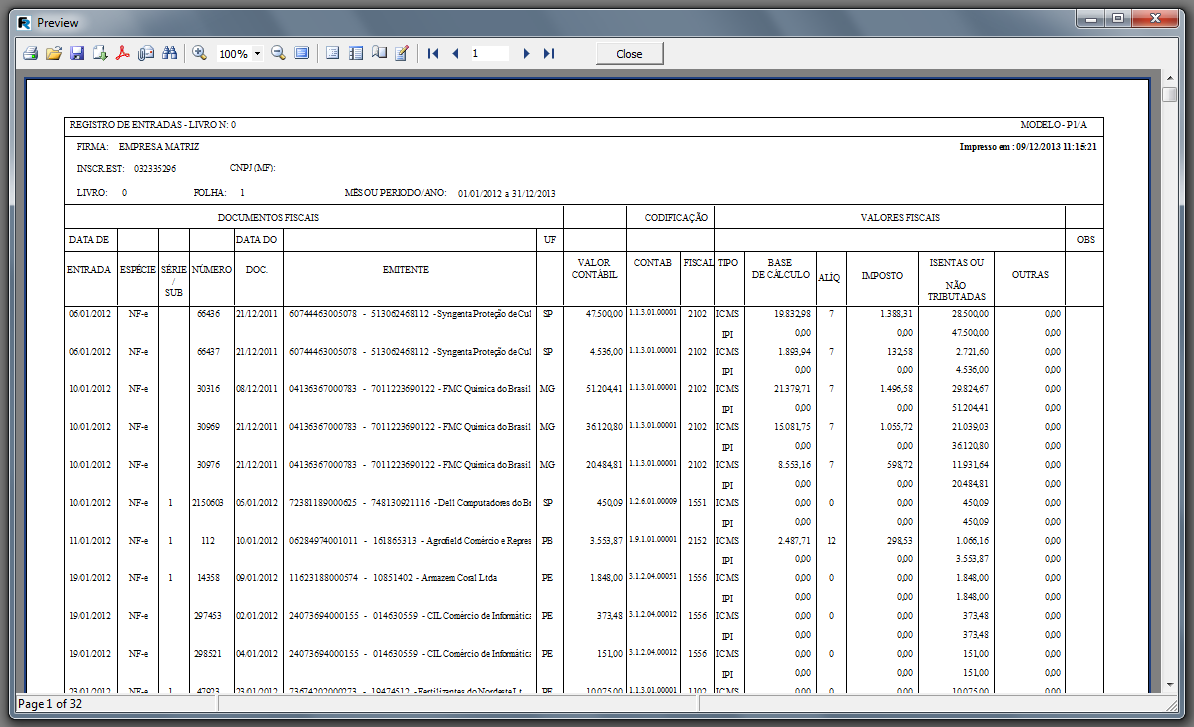The height and width of the screenshot is (727, 1194).
Task: Click the accounting value 3.553,87 in VALOR CONTÁBIL
Action: pos(606,541)
